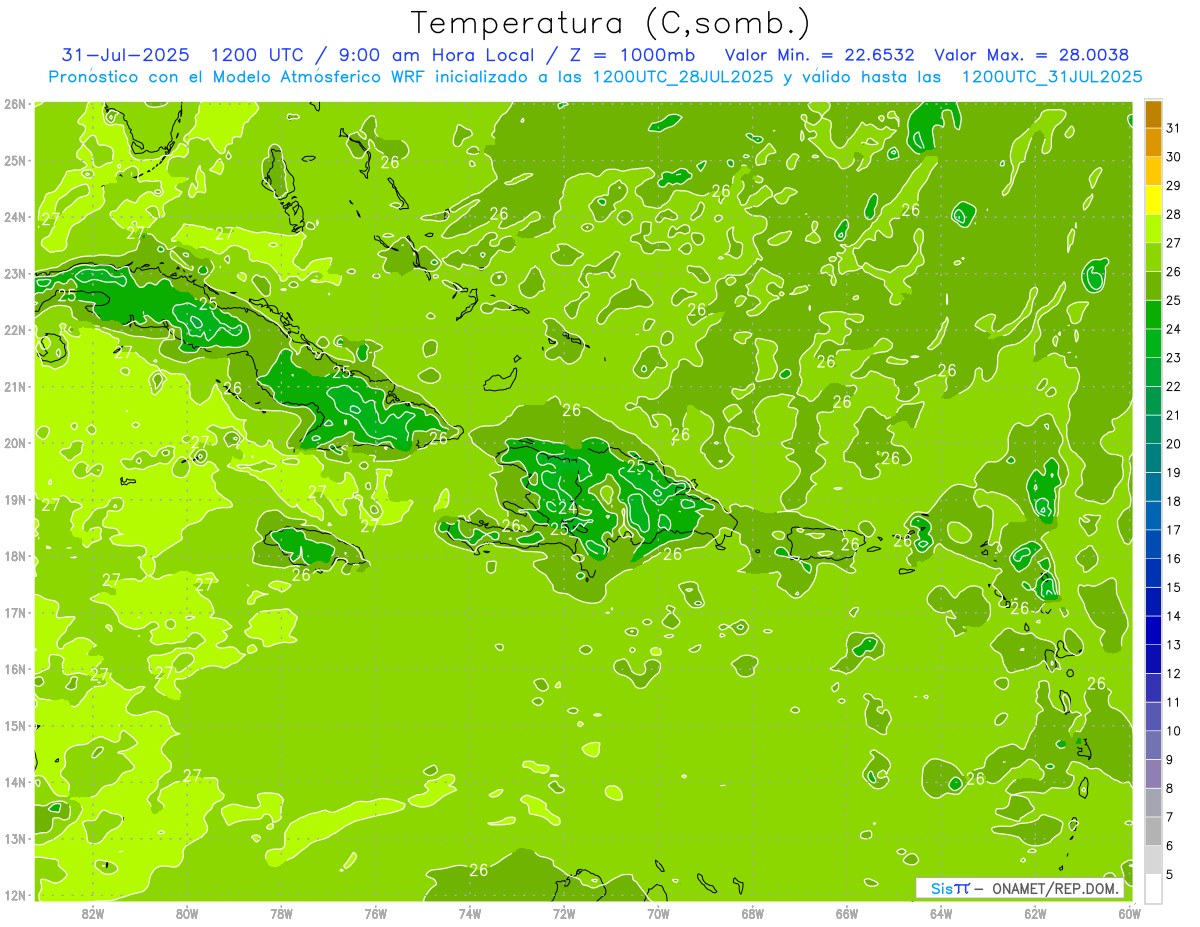This screenshot has width=1200, height=927.
Task: Select 'Valor Min. = 22.6532' text
Action: [x=821, y=54]
